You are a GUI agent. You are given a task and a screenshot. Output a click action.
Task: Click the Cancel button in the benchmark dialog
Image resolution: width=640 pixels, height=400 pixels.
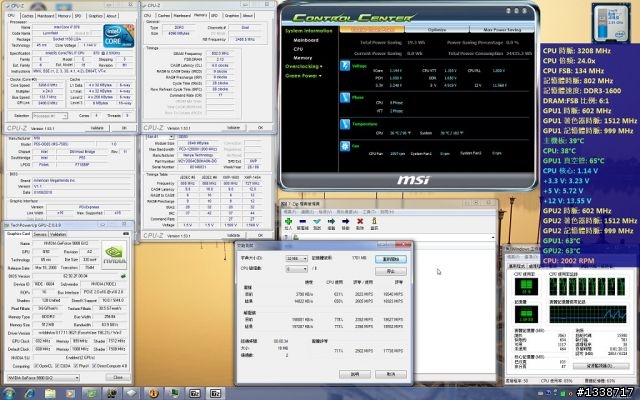tap(391, 374)
